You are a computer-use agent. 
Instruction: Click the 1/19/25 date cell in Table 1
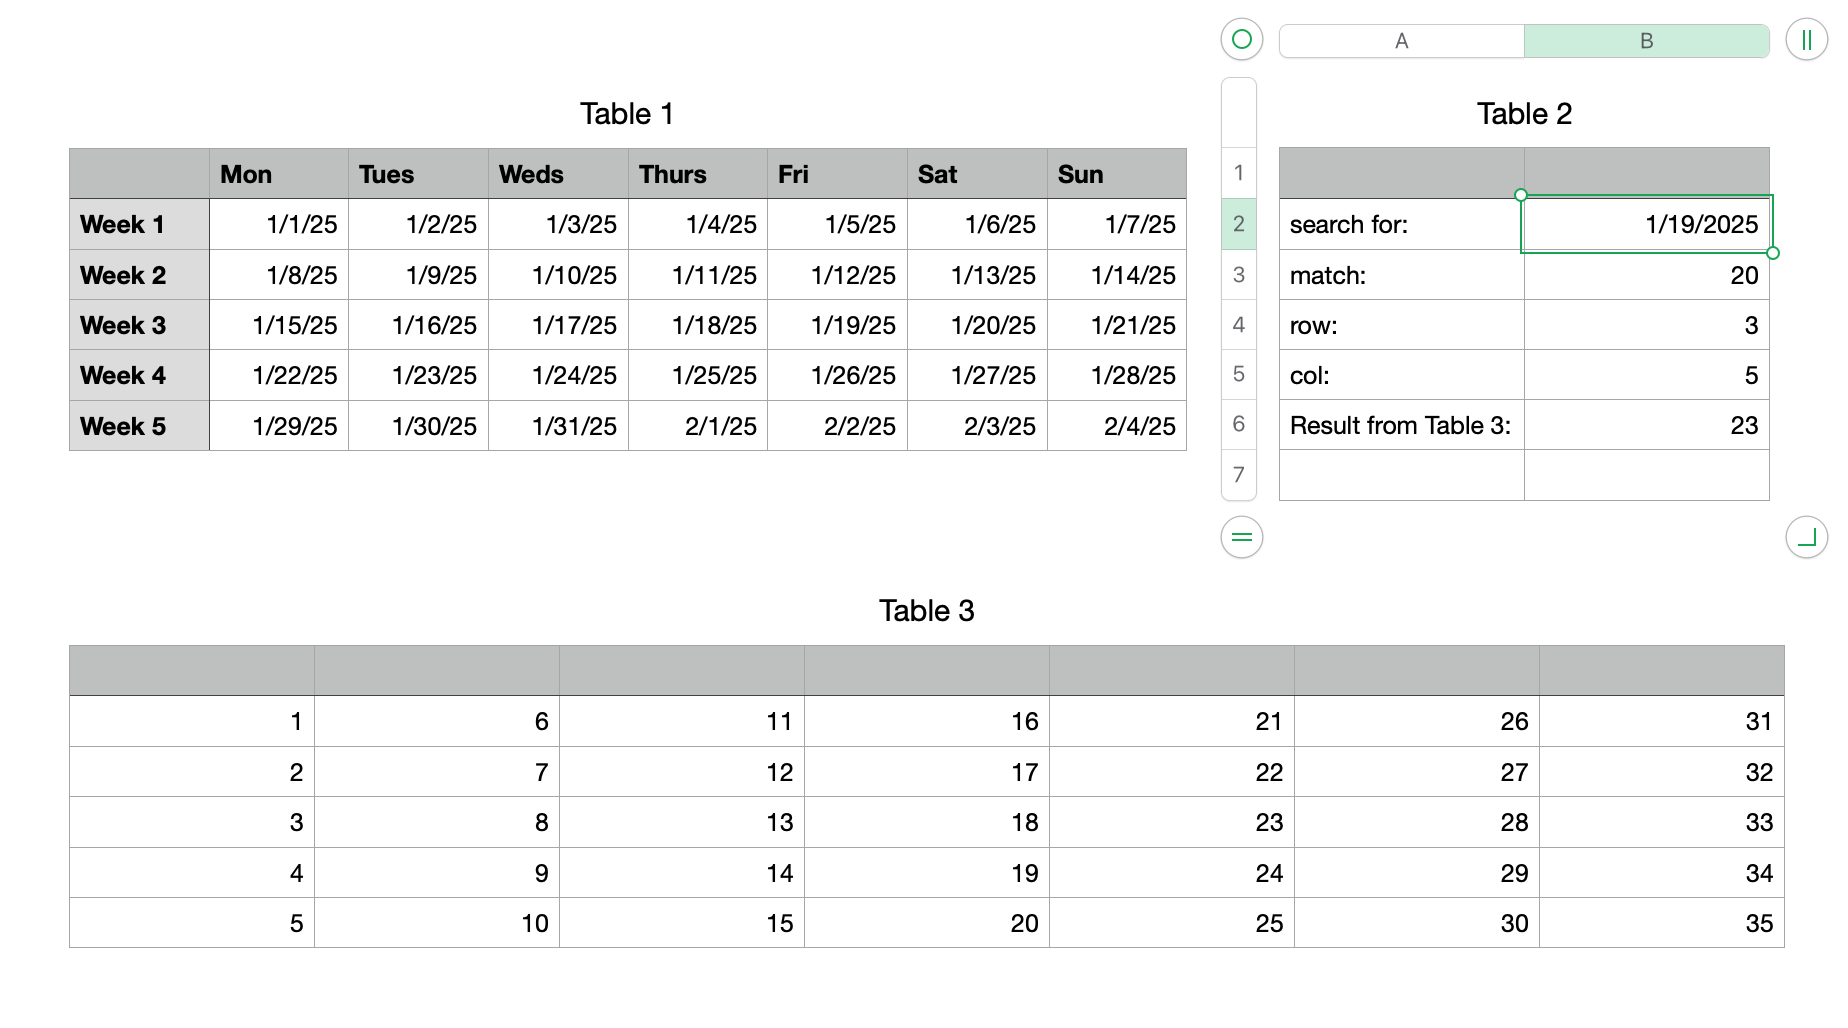837,325
